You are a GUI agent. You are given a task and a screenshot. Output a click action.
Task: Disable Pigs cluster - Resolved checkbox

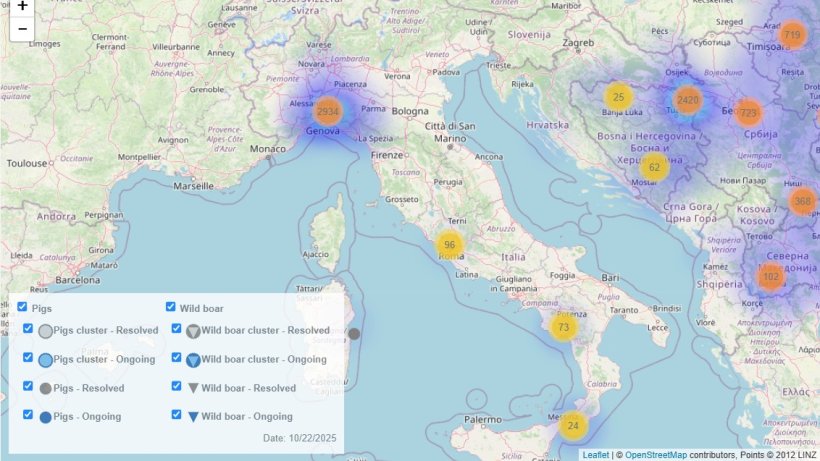[x=29, y=329]
